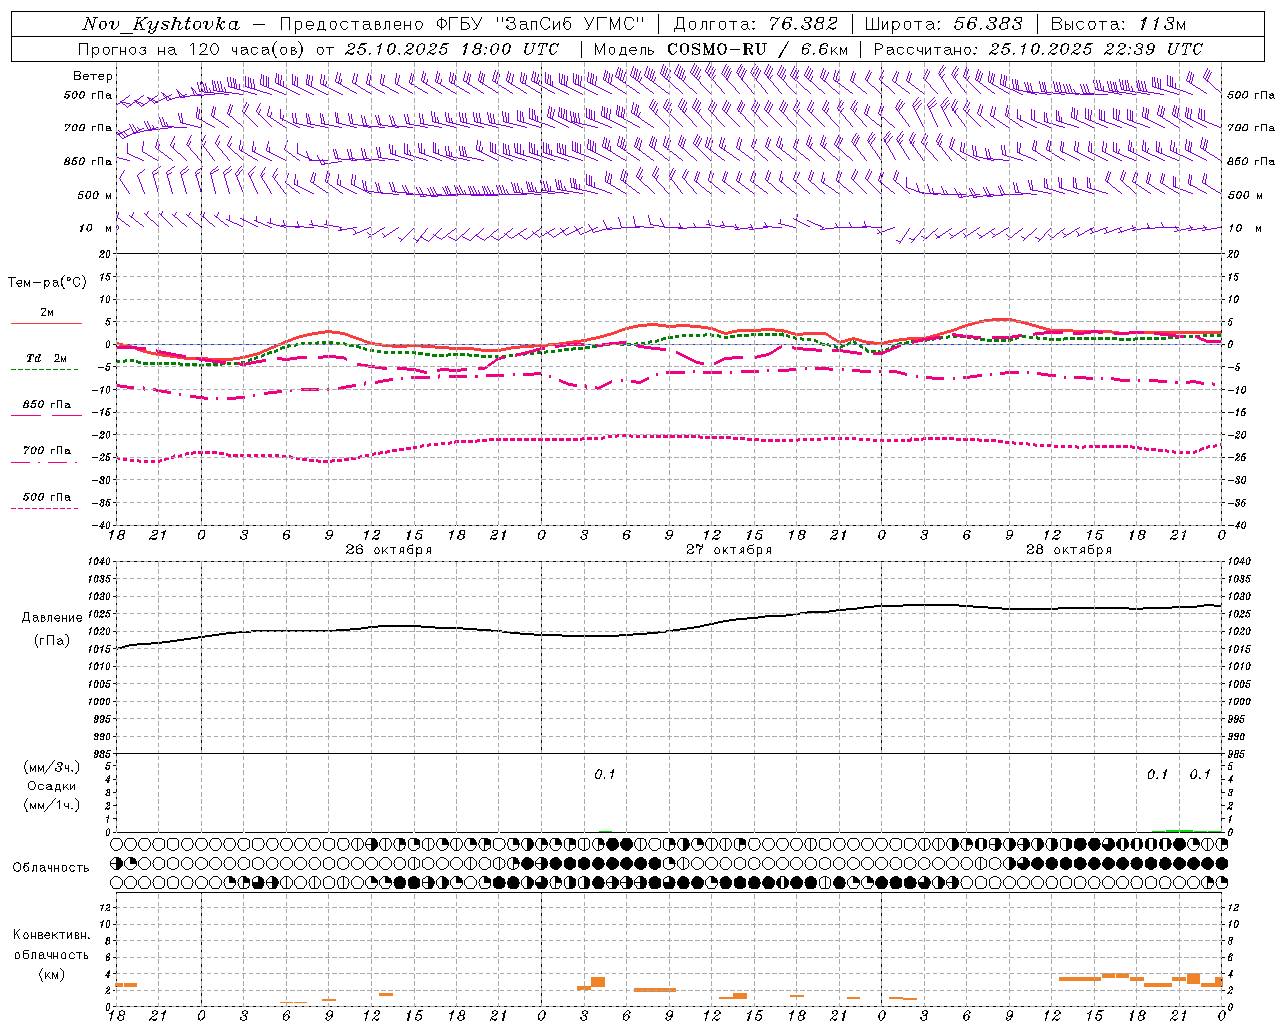Click the Облачность cloud cover panel label
This screenshot has height=1024, width=1280.
[x=51, y=868]
